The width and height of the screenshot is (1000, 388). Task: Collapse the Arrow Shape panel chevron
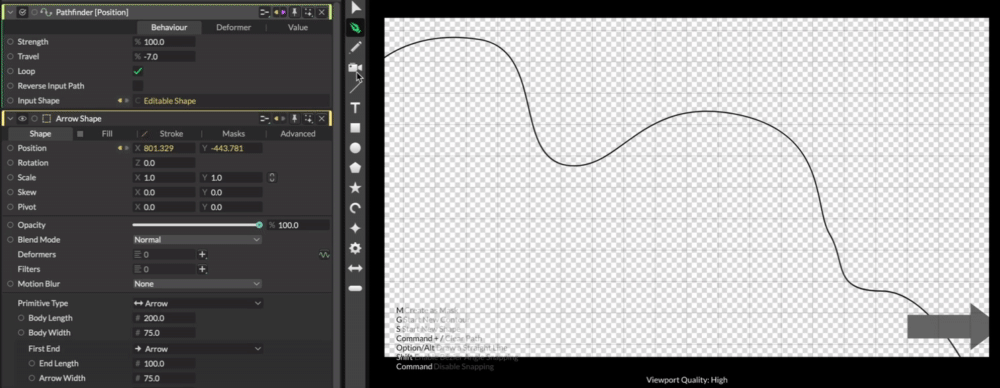click(x=10, y=119)
